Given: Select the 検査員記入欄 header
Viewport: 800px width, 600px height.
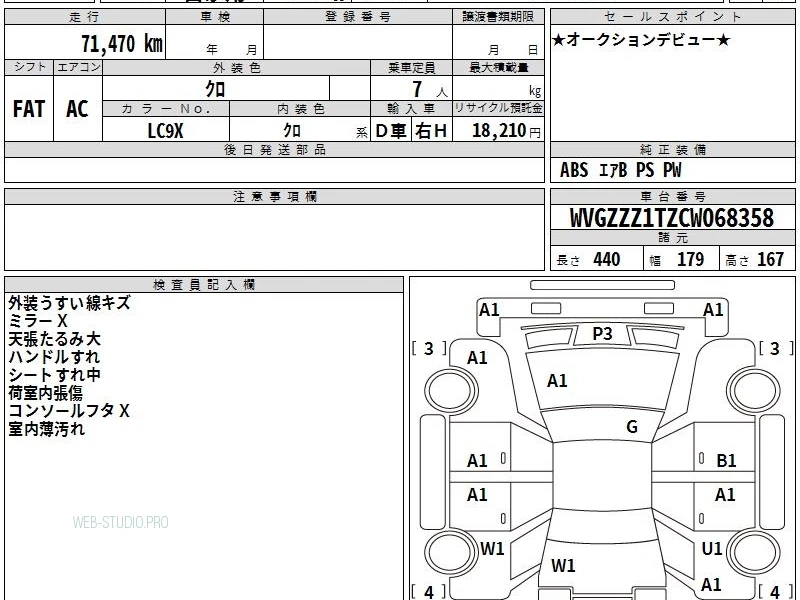Looking at the screenshot, I should pos(204,285).
